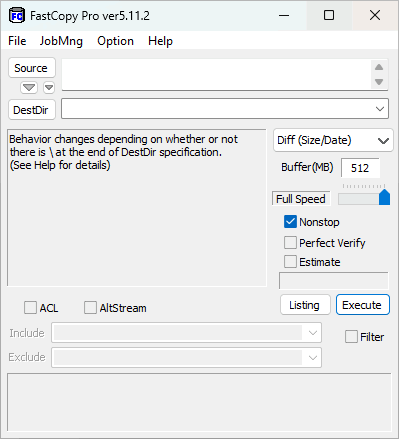The height and width of the screenshot is (439, 399).
Task: Click the DestDir button
Action: [31, 110]
